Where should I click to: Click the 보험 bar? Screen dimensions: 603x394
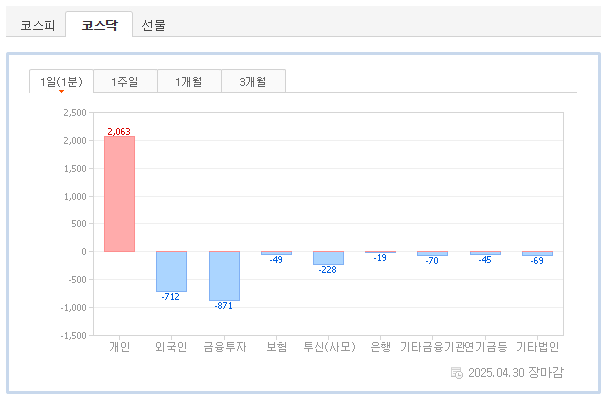coord(276,253)
